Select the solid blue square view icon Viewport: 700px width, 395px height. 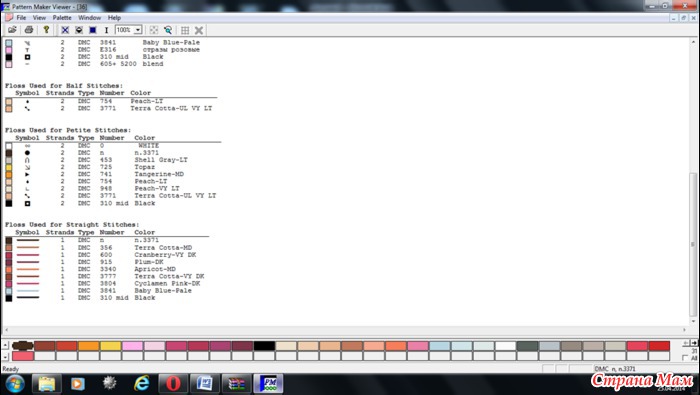pyautogui.click(x=93, y=30)
